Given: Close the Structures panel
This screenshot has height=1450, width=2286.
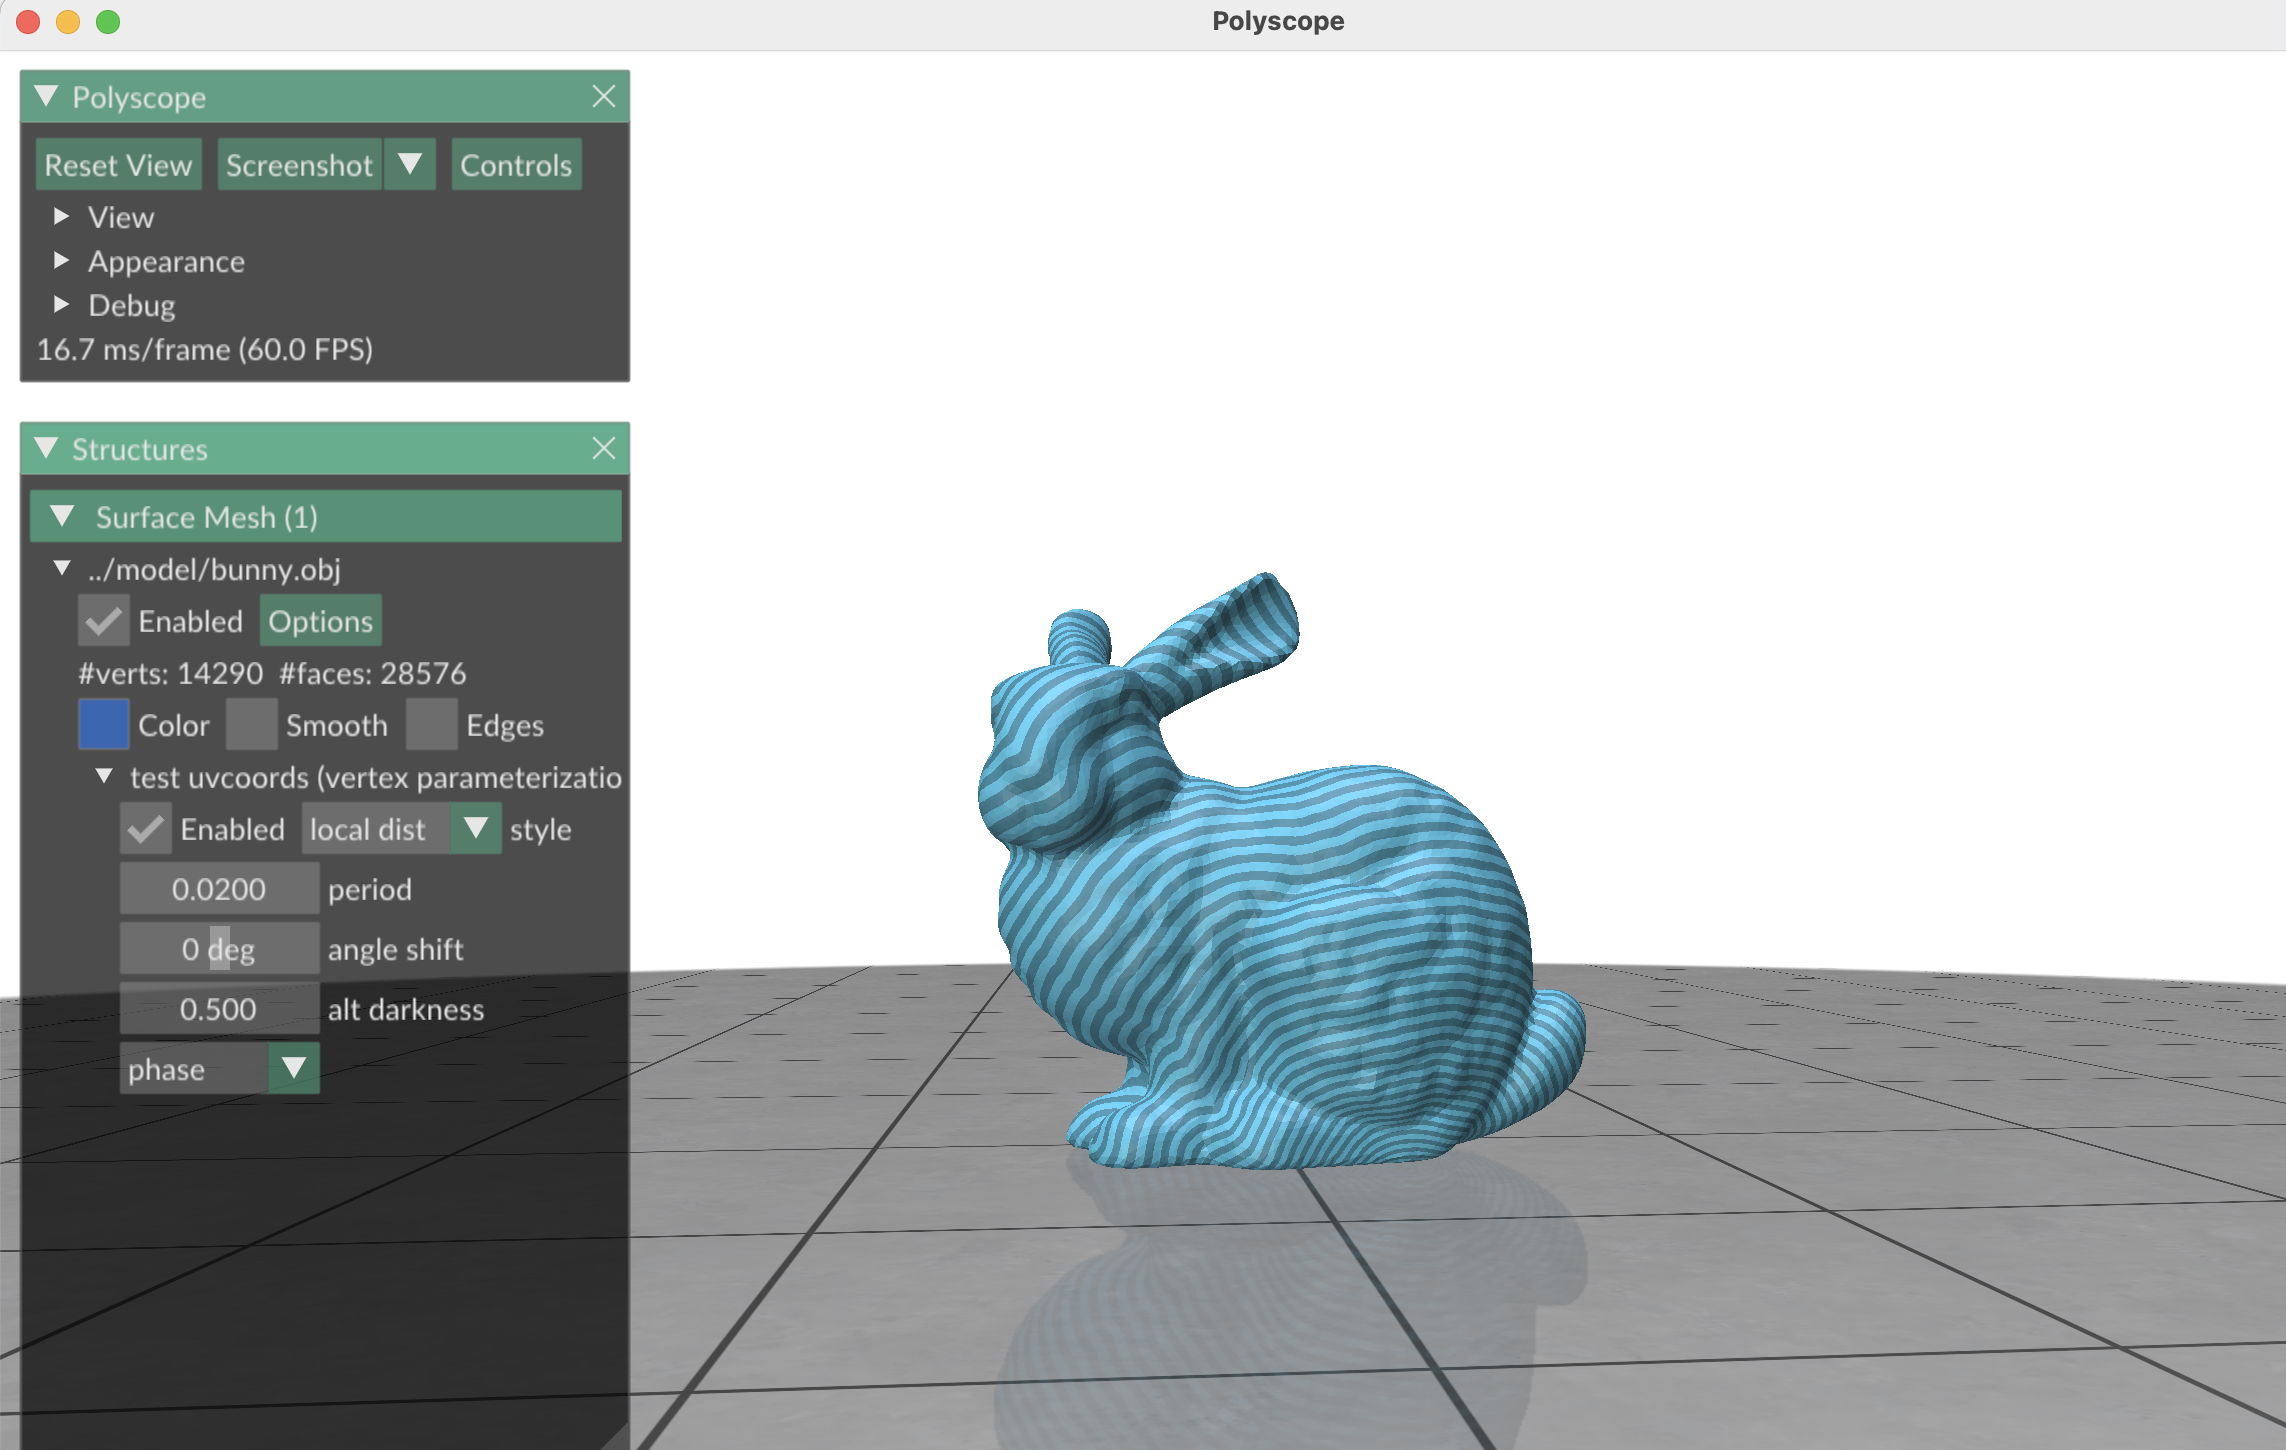Looking at the screenshot, I should (604, 449).
